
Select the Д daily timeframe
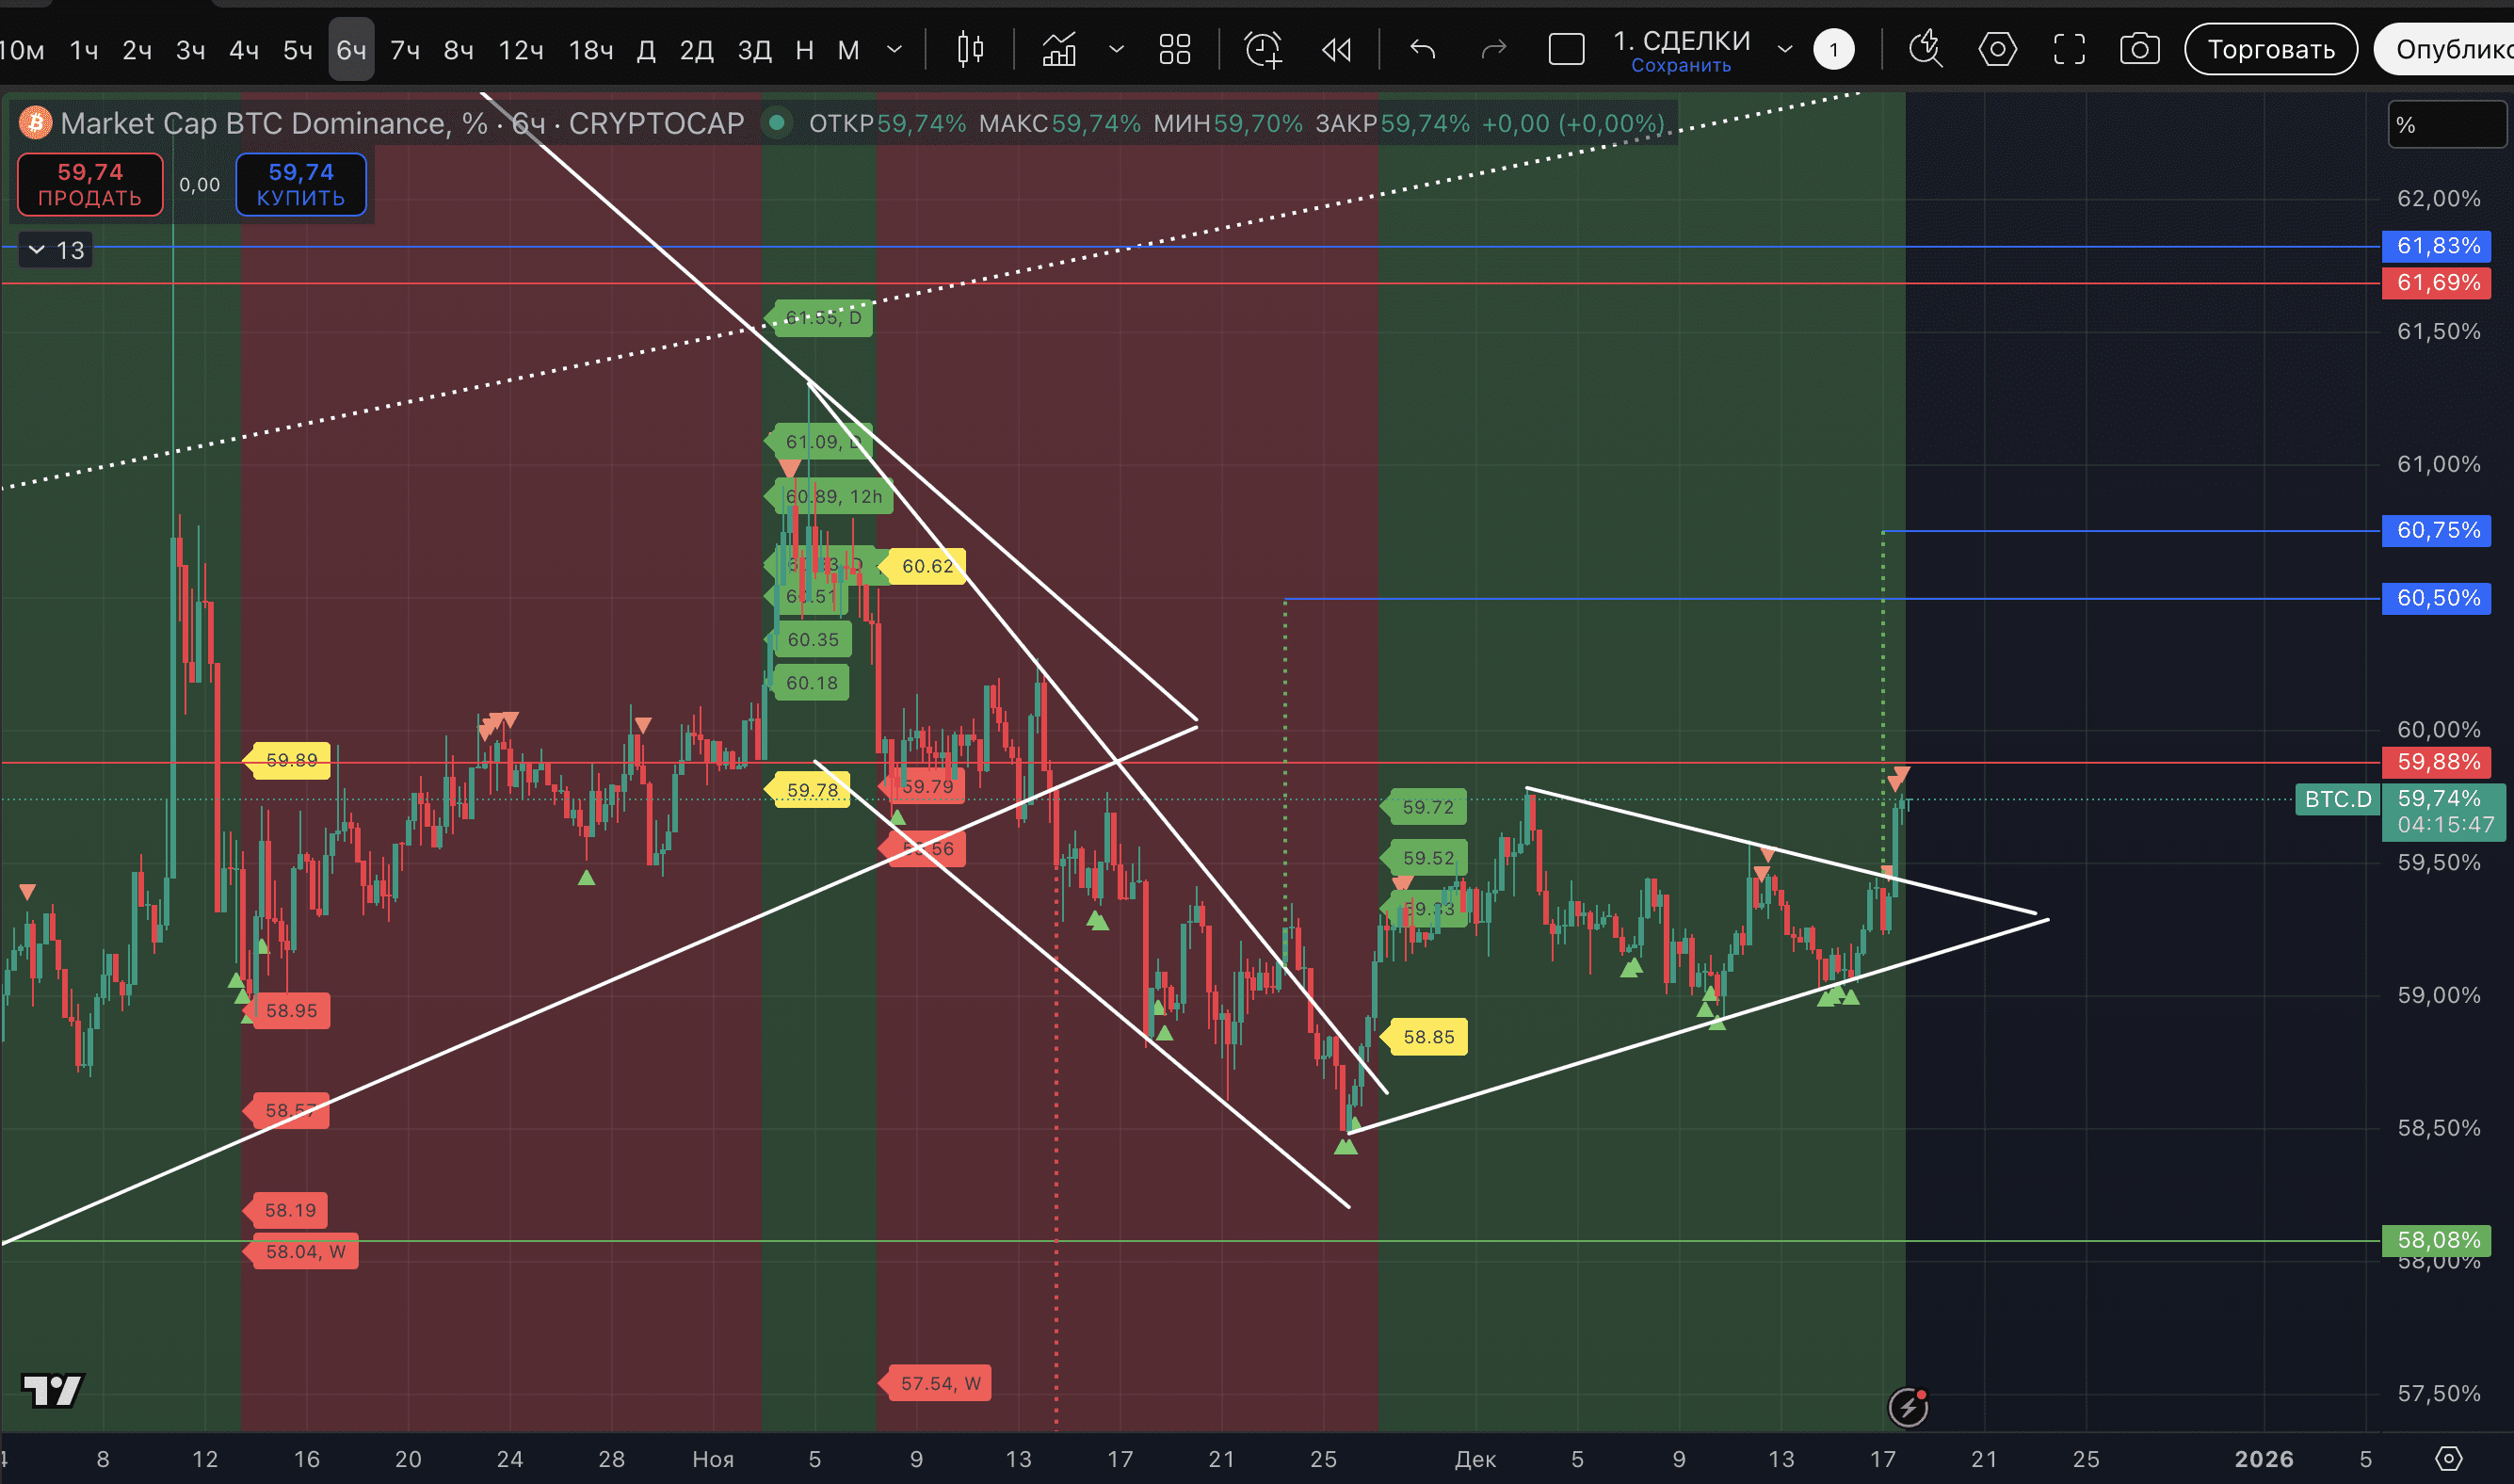(x=646, y=49)
